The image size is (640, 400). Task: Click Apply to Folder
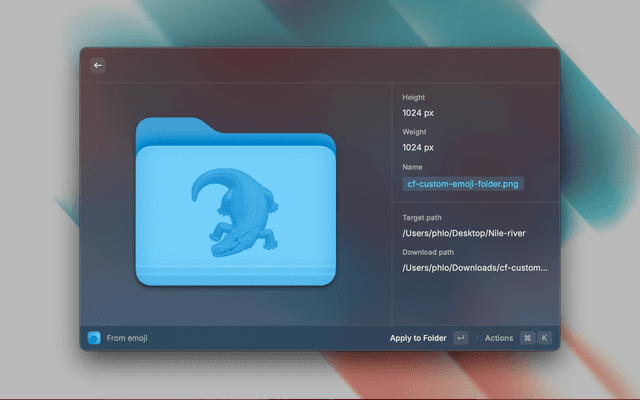pyautogui.click(x=418, y=338)
